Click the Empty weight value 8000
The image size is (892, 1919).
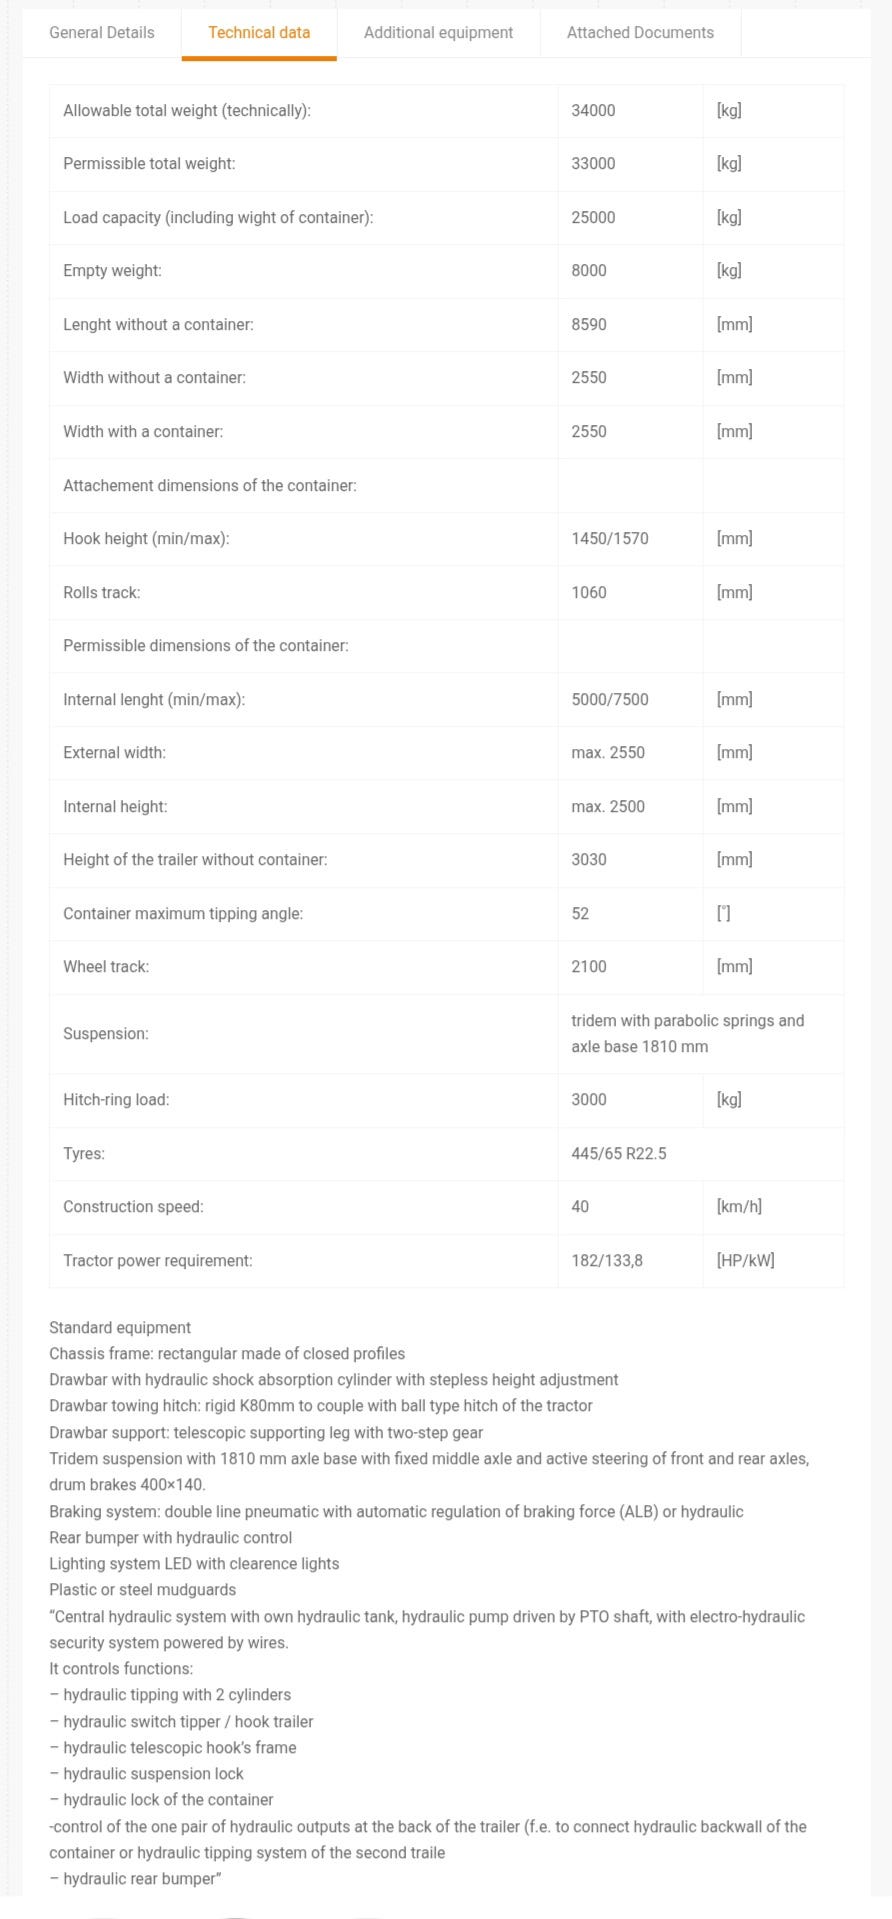pyautogui.click(x=588, y=271)
